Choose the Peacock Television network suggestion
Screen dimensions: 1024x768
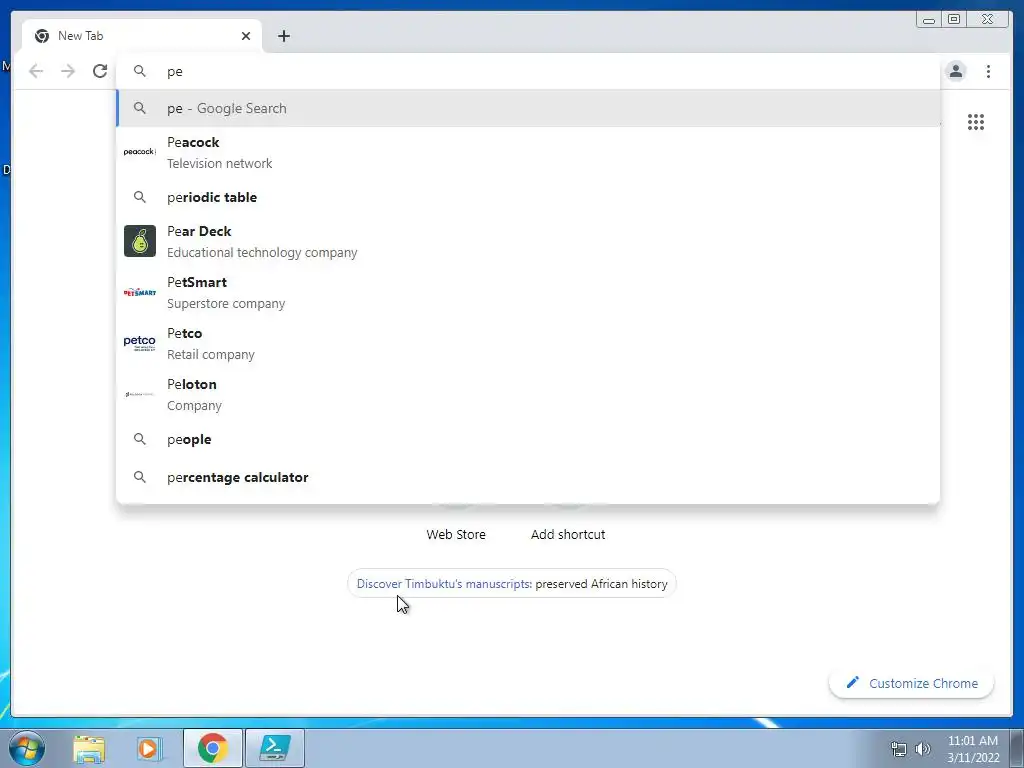coord(528,152)
